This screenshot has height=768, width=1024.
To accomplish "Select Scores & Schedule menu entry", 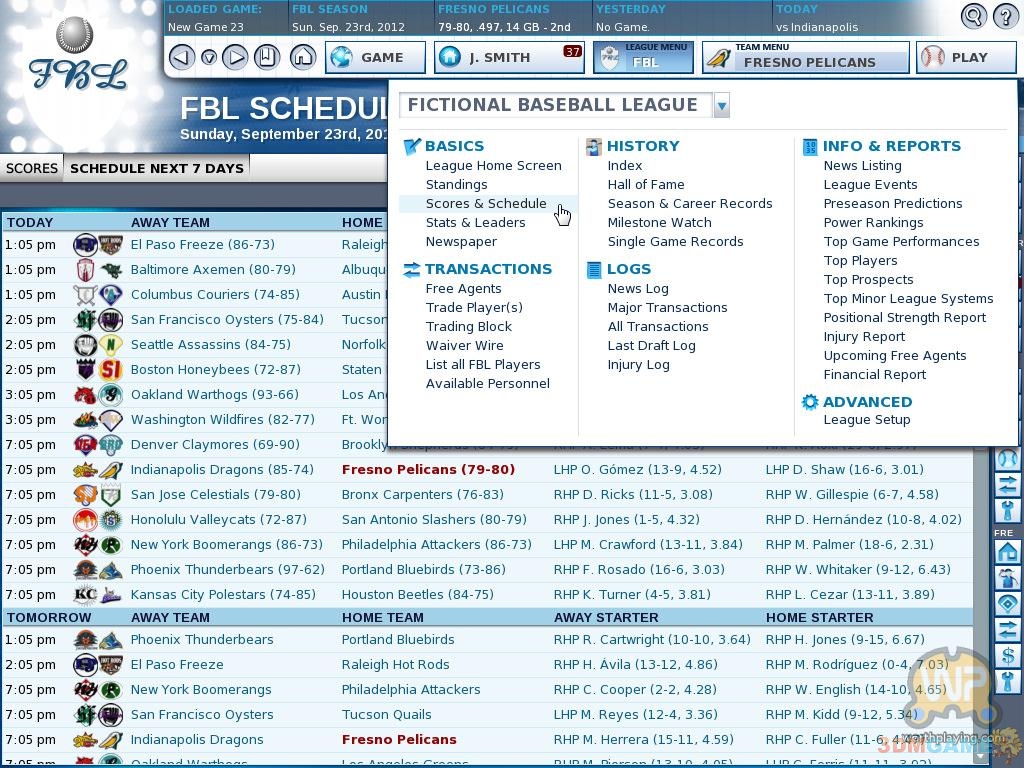I will coord(486,204).
